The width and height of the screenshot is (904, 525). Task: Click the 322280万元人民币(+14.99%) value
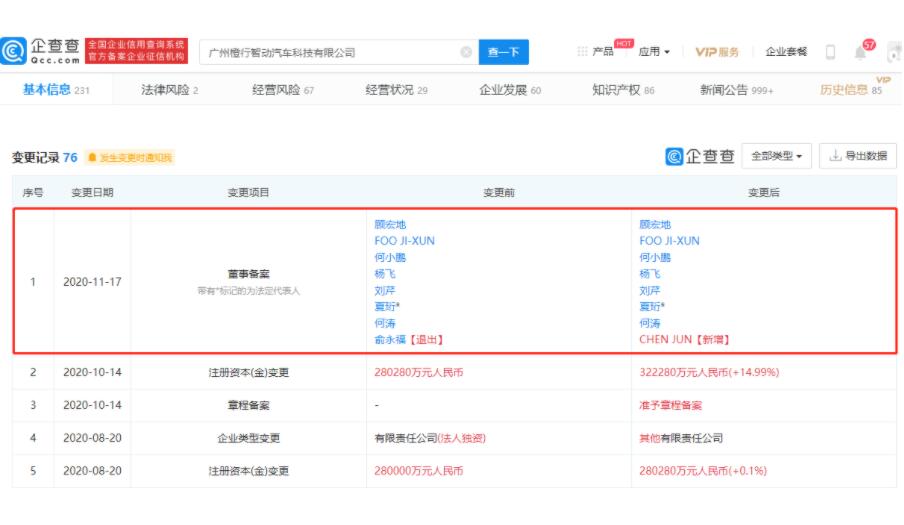[709, 372]
